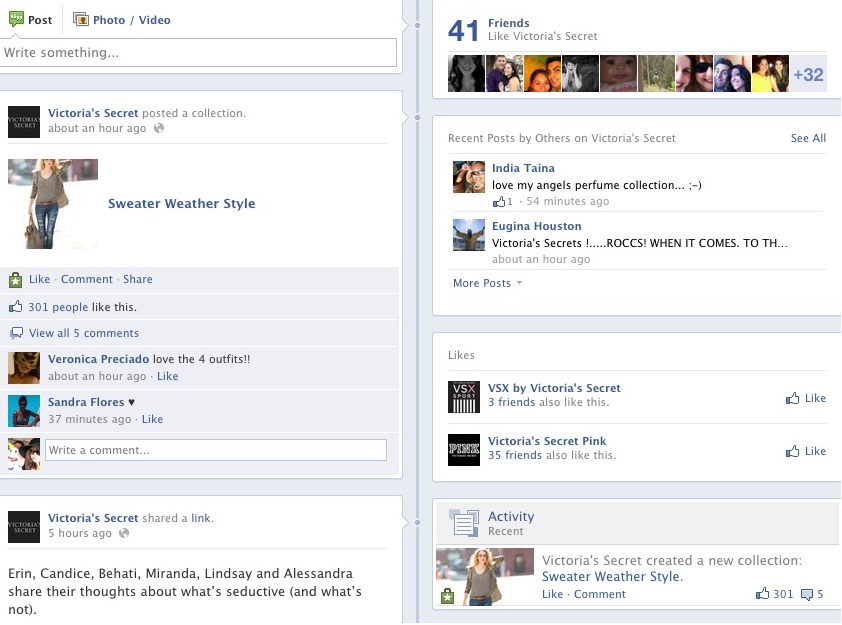The image size is (842, 625).
Task: Expand the More Posts dropdown
Action: [x=488, y=283]
